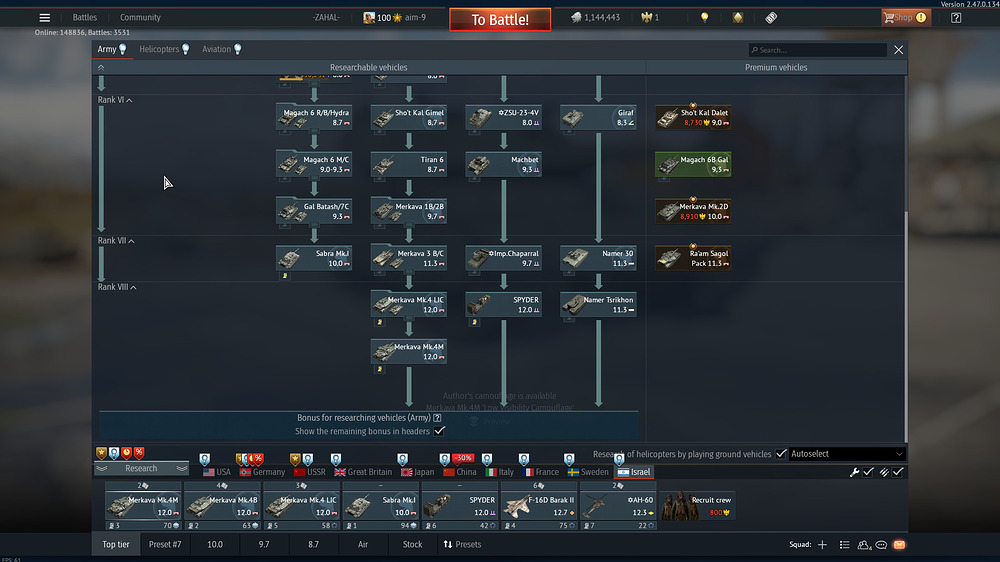The image size is (1000, 562).
Task: Select Sho't Kal Gimel vehicle
Action: [409, 117]
